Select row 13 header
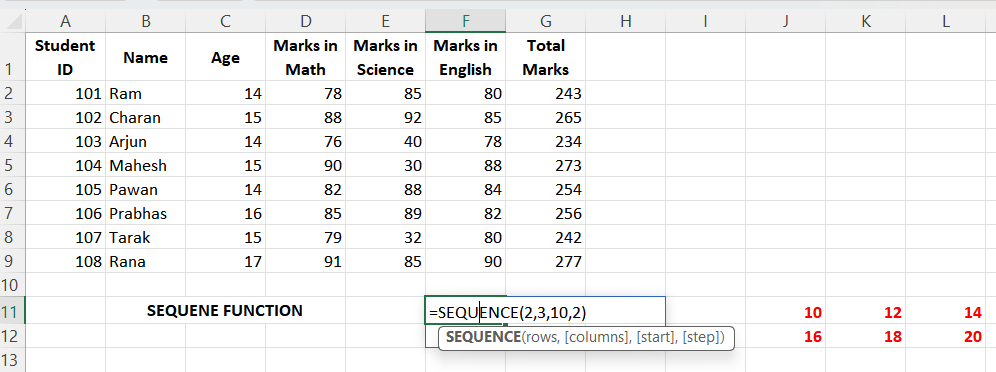996x372 pixels. point(13,360)
